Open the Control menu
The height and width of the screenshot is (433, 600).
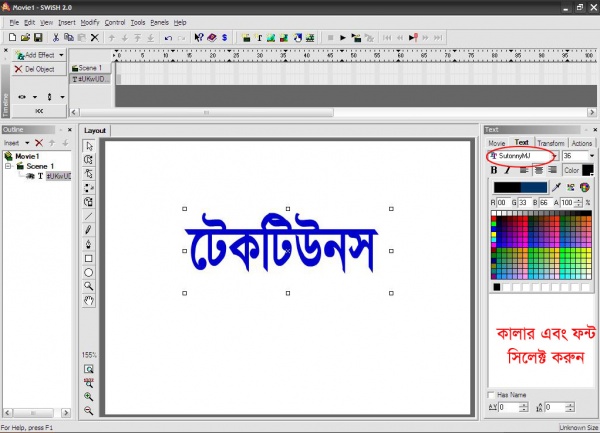pos(115,23)
